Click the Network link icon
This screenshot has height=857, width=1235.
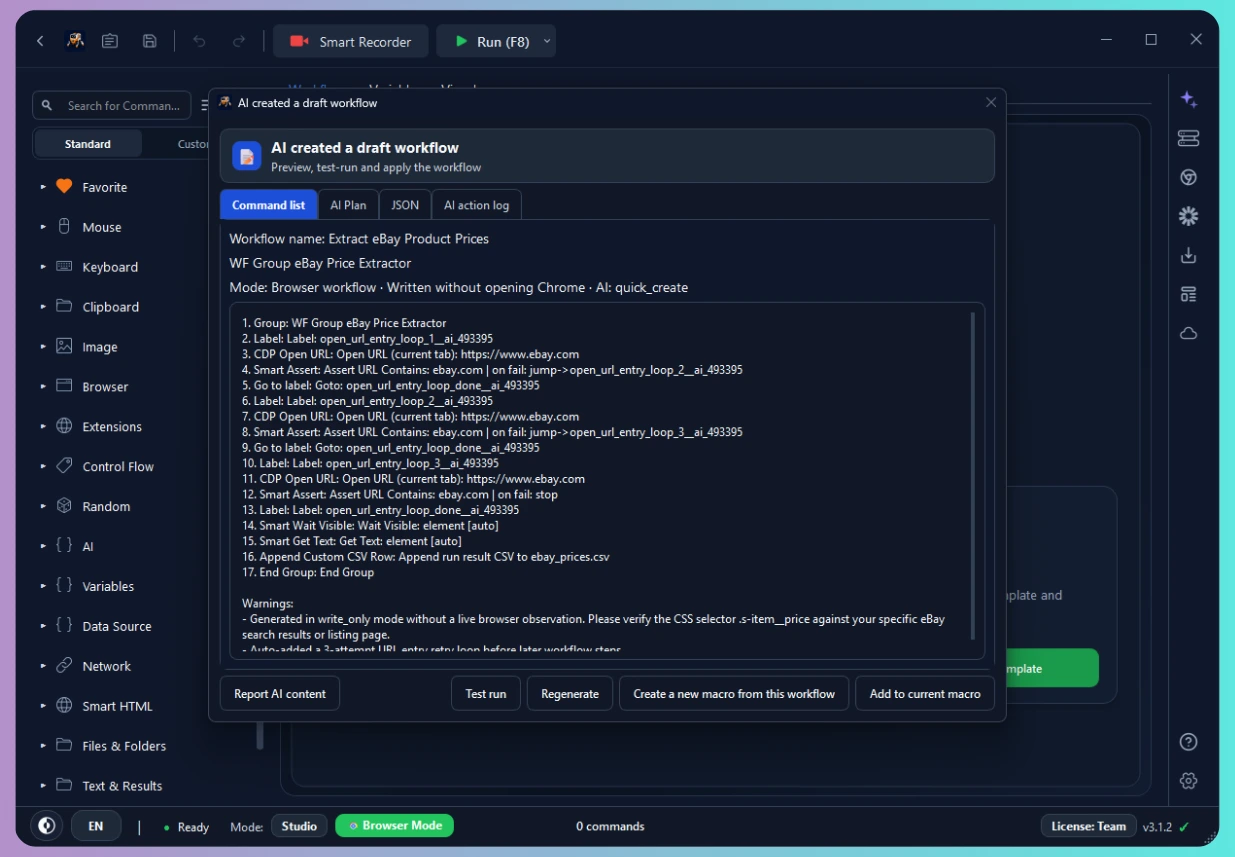(64, 666)
